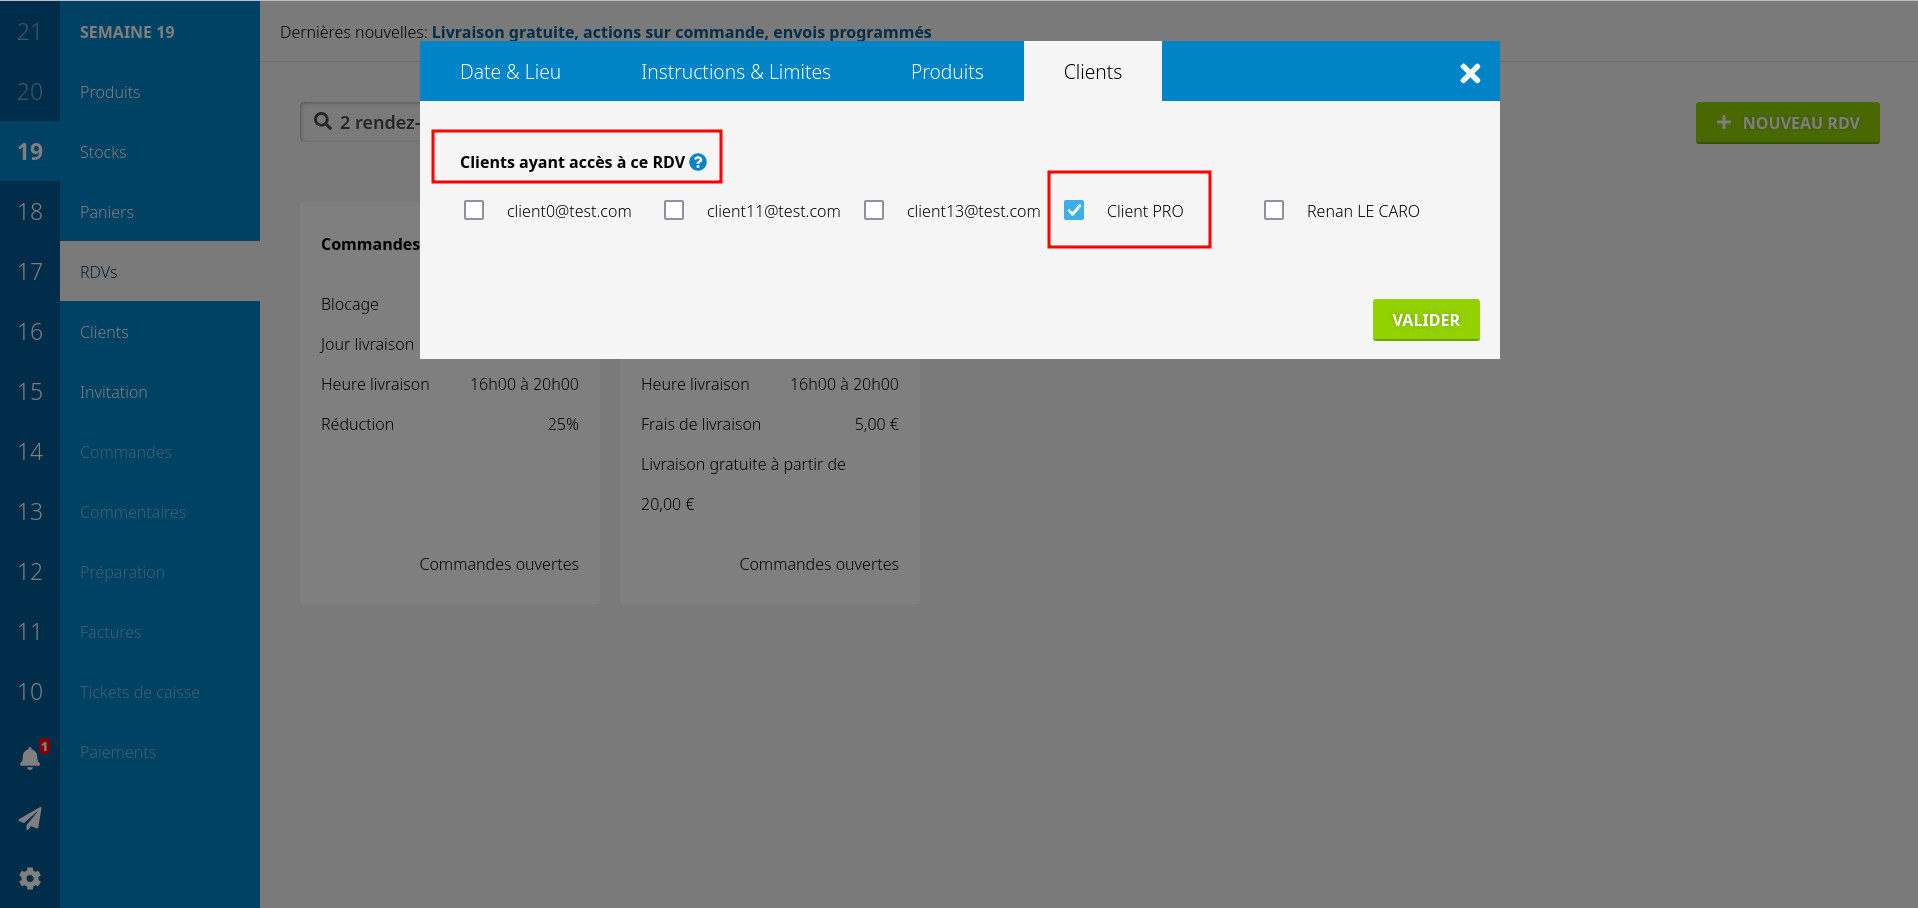Select the Renan LE CARO checkbox
Screen dimensions: 1918x908
(x=1274, y=210)
